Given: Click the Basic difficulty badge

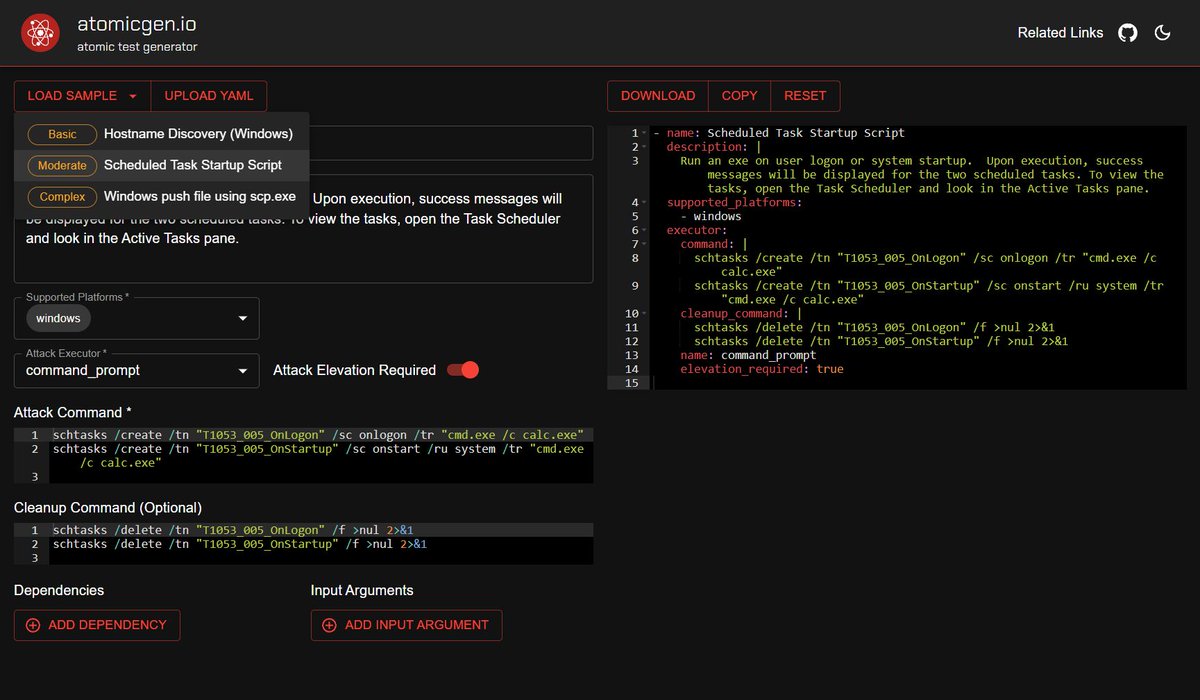Looking at the screenshot, I should click(x=62, y=134).
